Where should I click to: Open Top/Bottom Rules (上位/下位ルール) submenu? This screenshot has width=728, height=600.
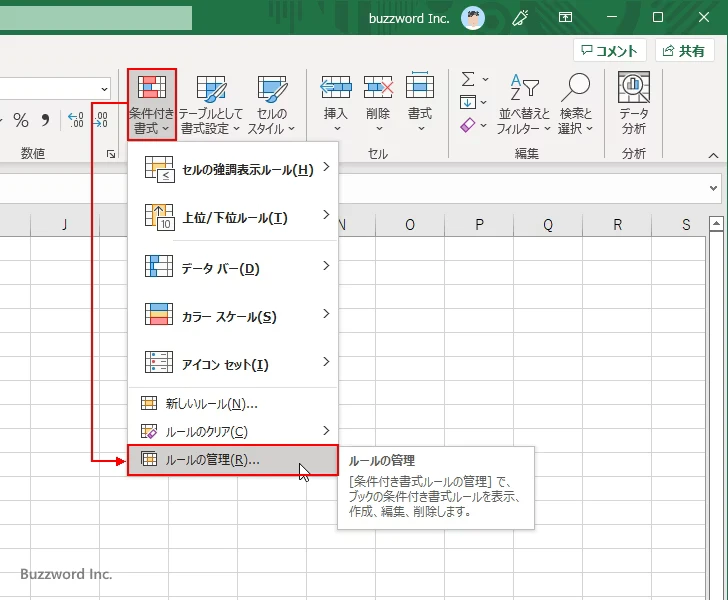233,217
